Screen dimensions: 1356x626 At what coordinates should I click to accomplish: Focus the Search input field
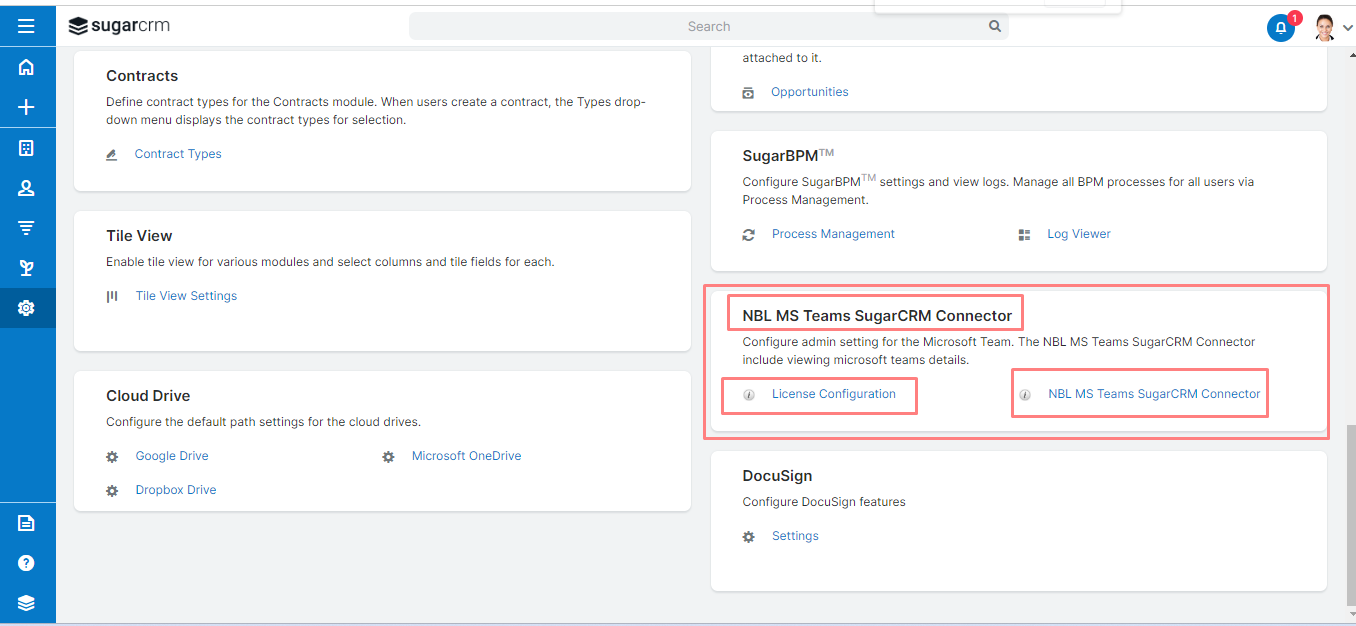709,26
